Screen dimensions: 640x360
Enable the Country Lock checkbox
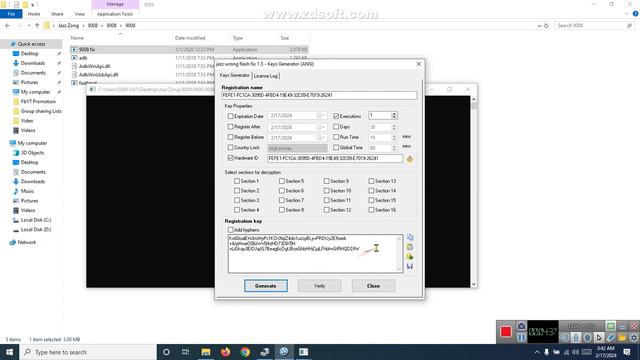click(x=231, y=147)
